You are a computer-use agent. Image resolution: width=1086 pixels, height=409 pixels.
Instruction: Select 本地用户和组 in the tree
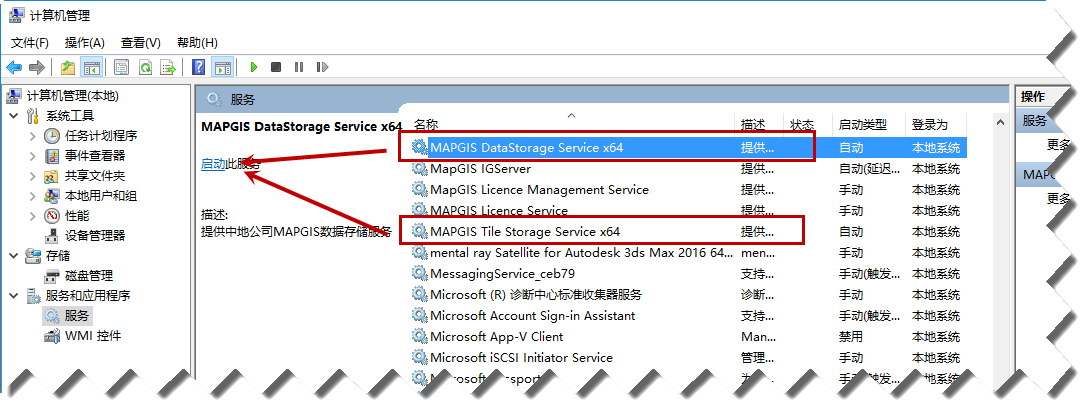pos(101,196)
